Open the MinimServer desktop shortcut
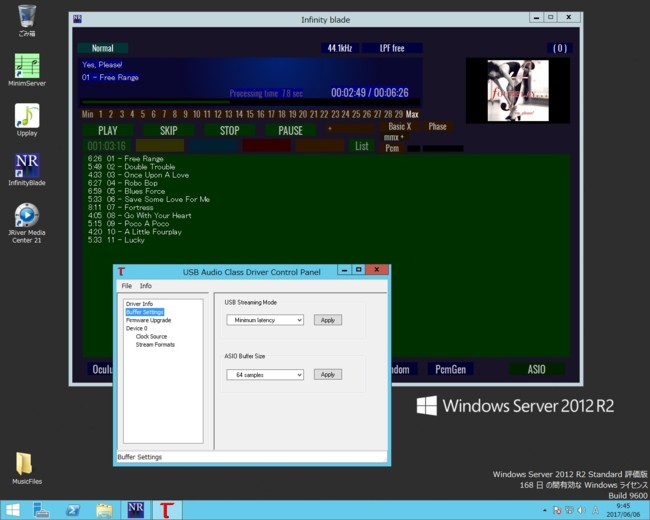Viewport: 650px width, 520px height. pyautogui.click(x=27, y=70)
